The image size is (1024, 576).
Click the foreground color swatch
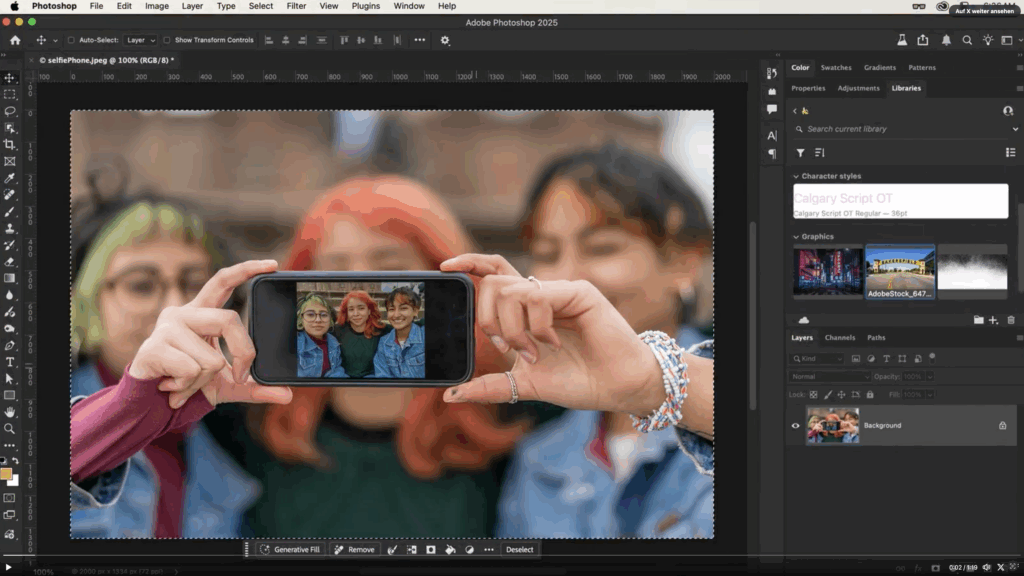[x=7, y=473]
